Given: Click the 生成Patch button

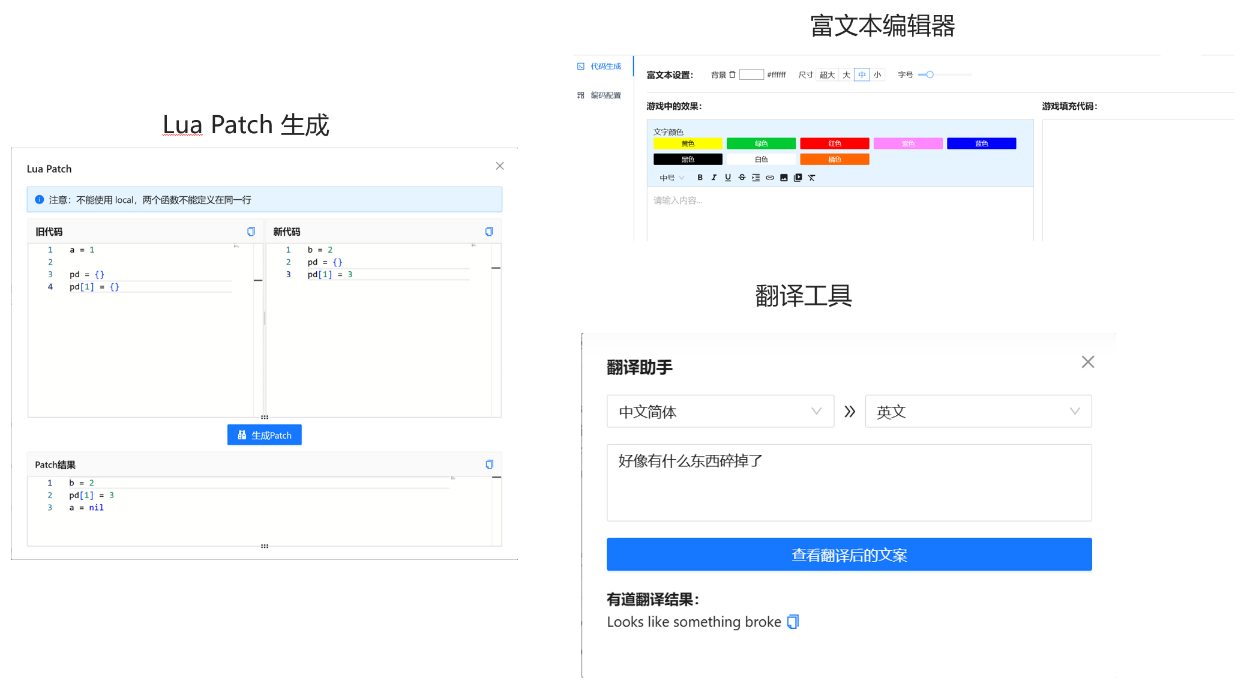Looking at the screenshot, I should [264, 435].
